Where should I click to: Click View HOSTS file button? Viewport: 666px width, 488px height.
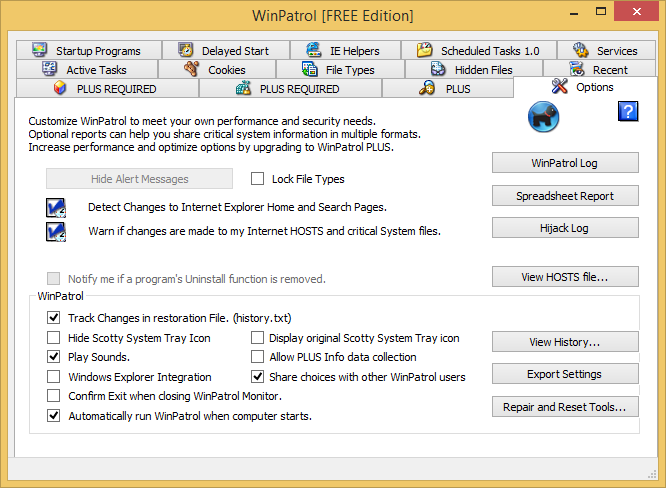click(x=565, y=276)
